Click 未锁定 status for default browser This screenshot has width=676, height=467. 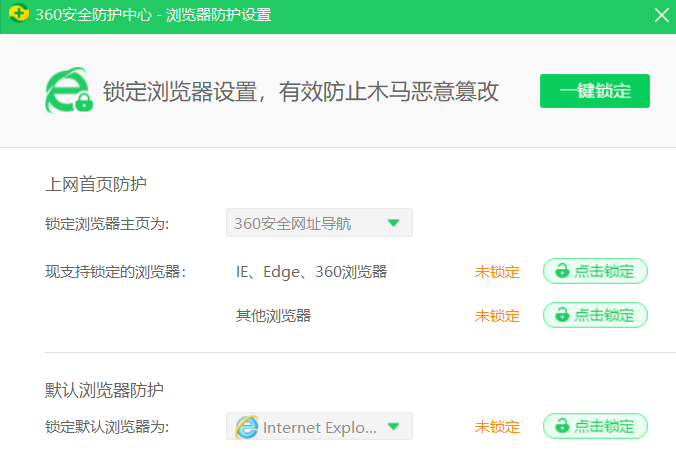pyautogui.click(x=497, y=427)
